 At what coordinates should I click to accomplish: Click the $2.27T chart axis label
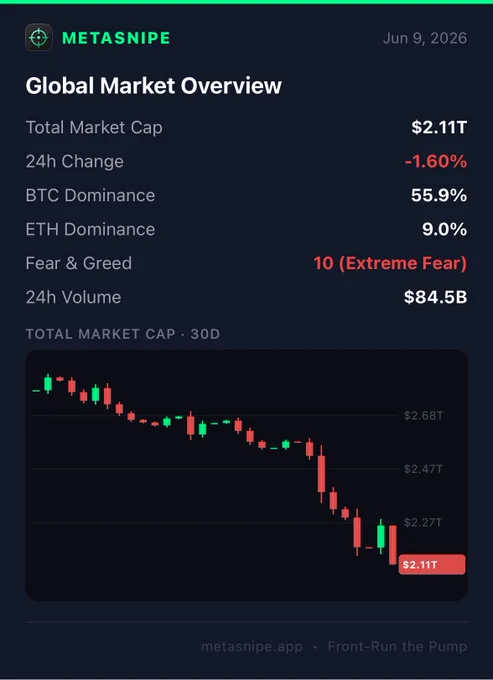[423, 522]
